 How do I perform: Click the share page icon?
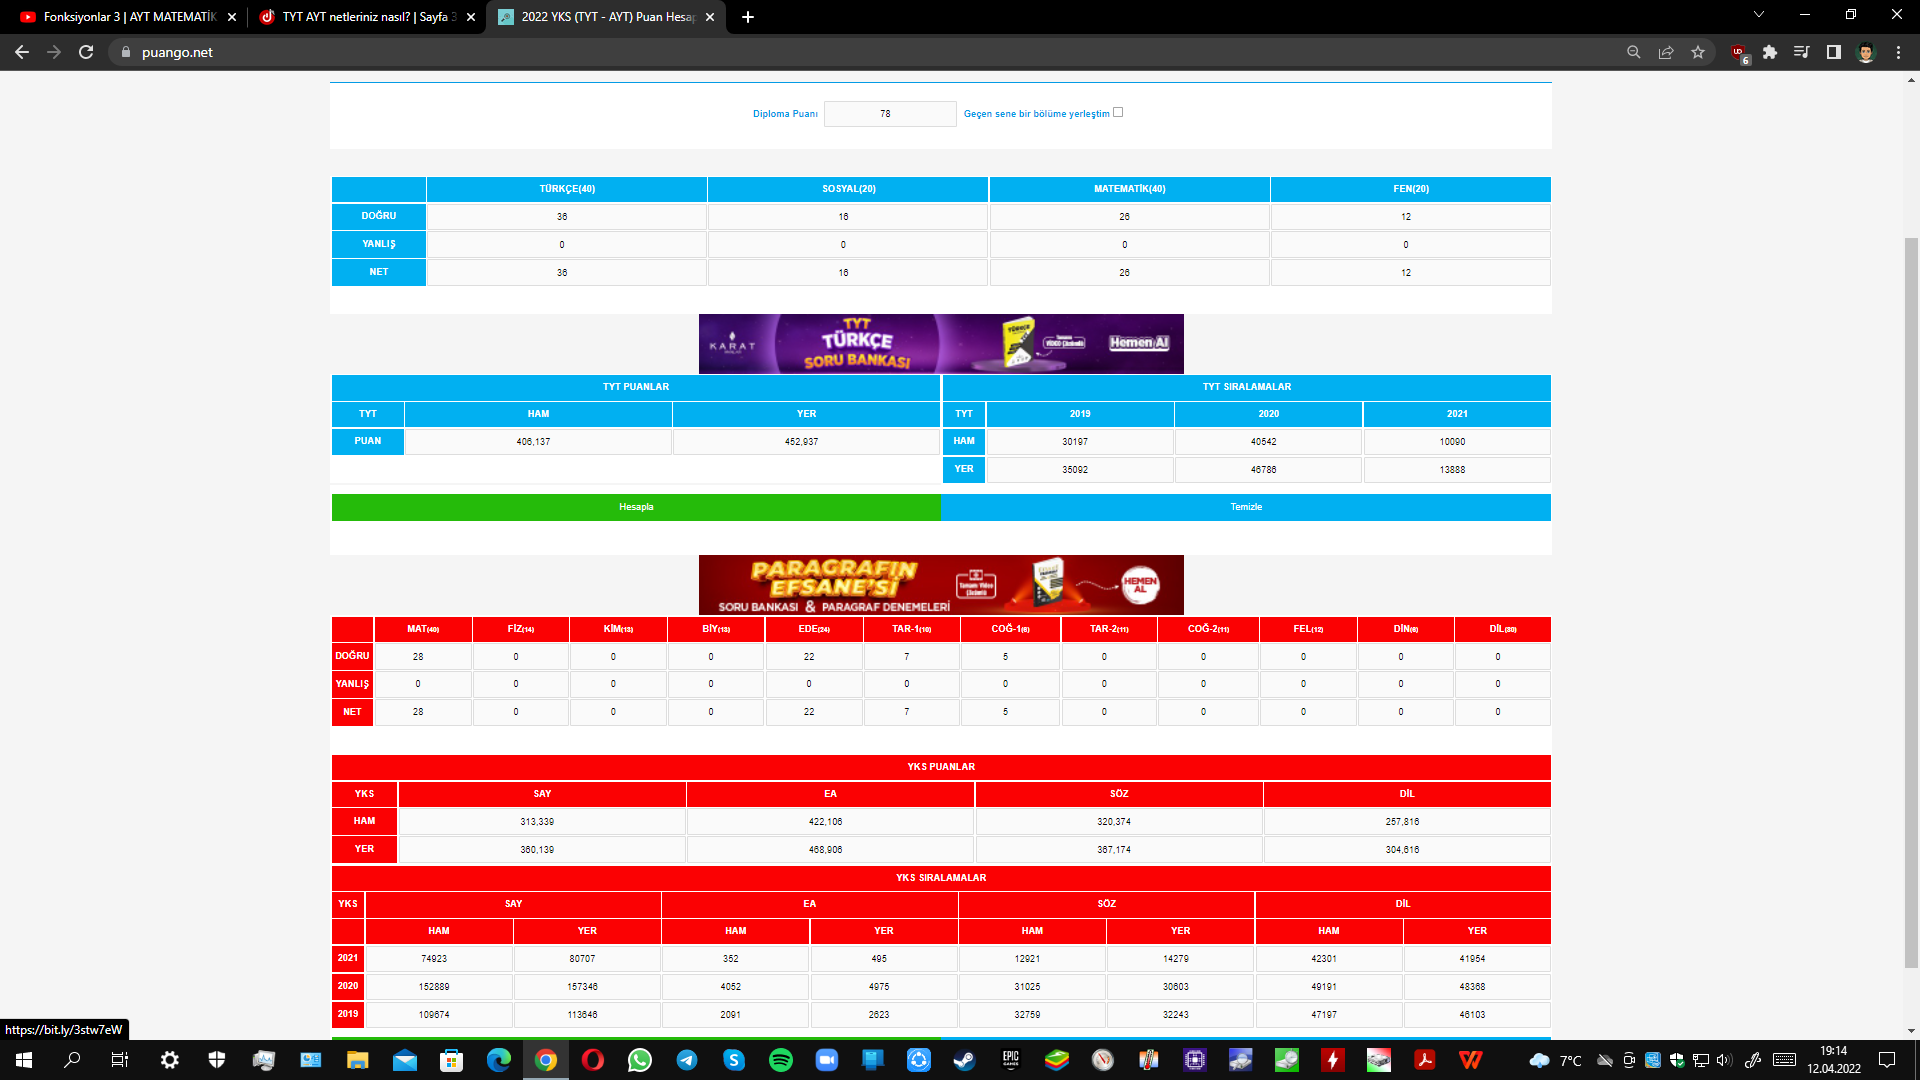[x=1666, y=52]
